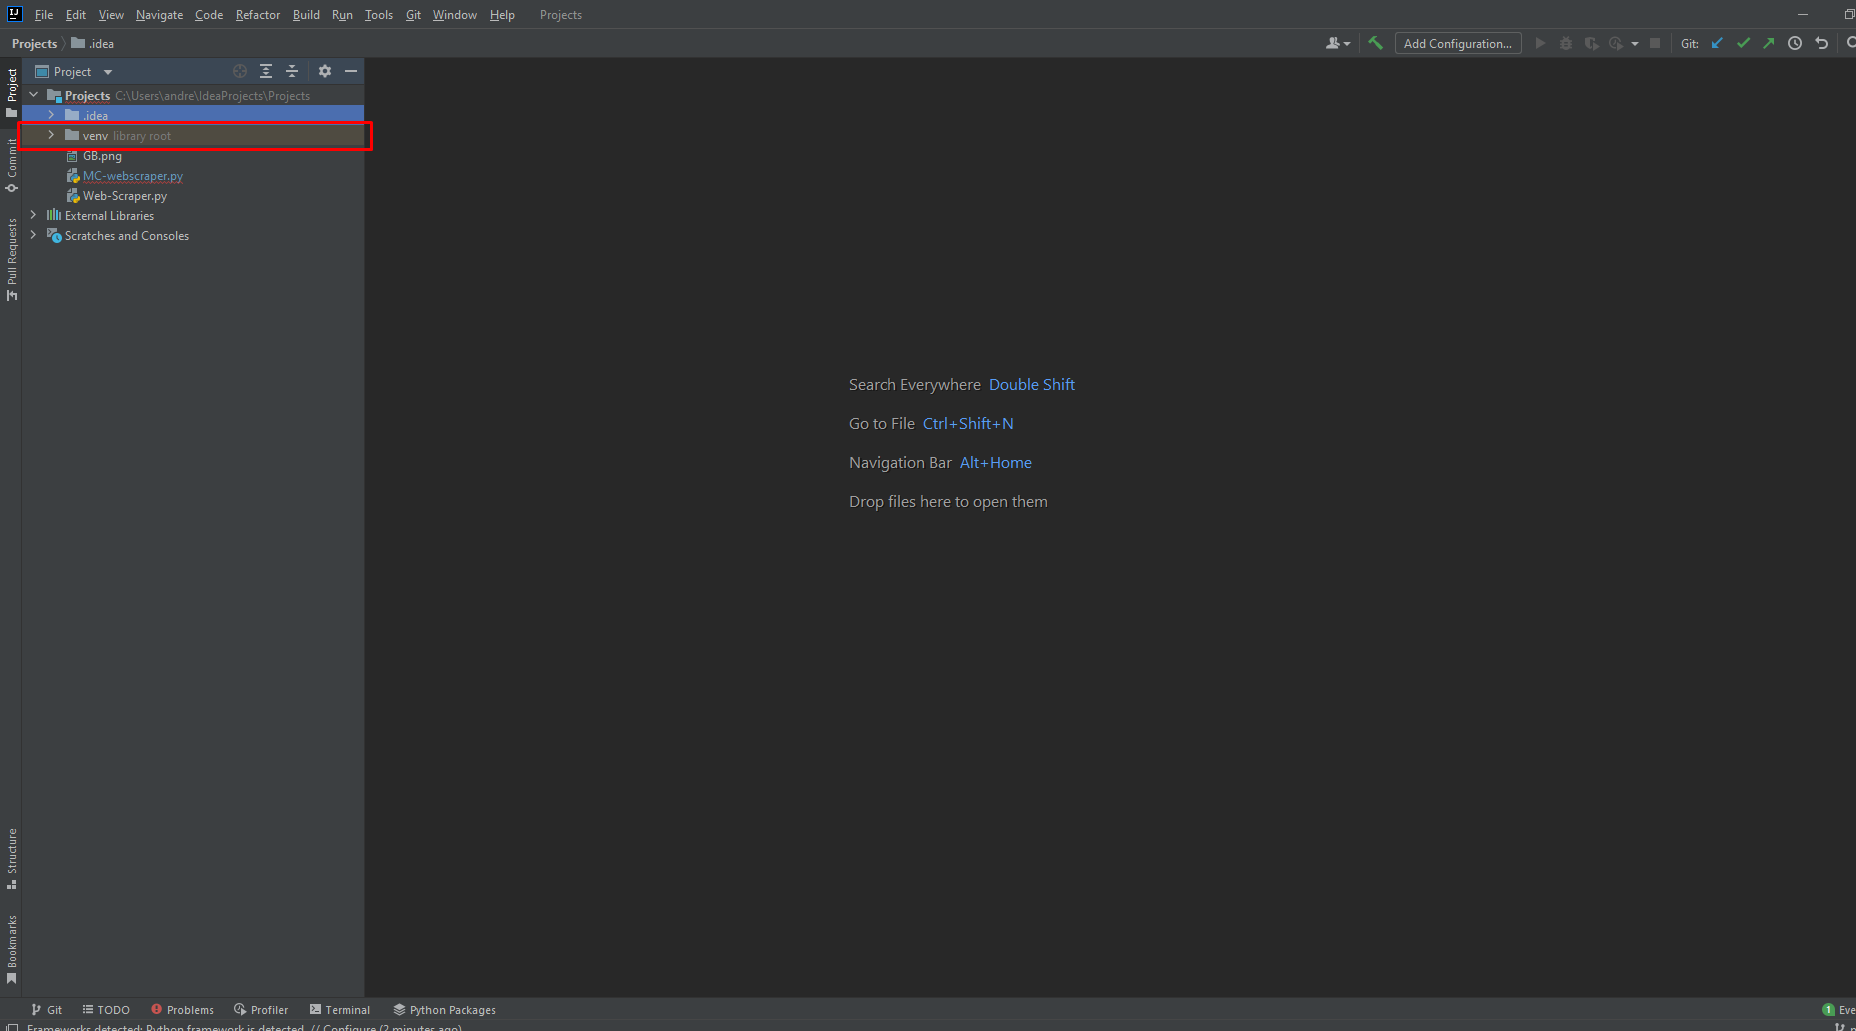Open the Build menu
The width and height of the screenshot is (1856, 1031).
[306, 15]
